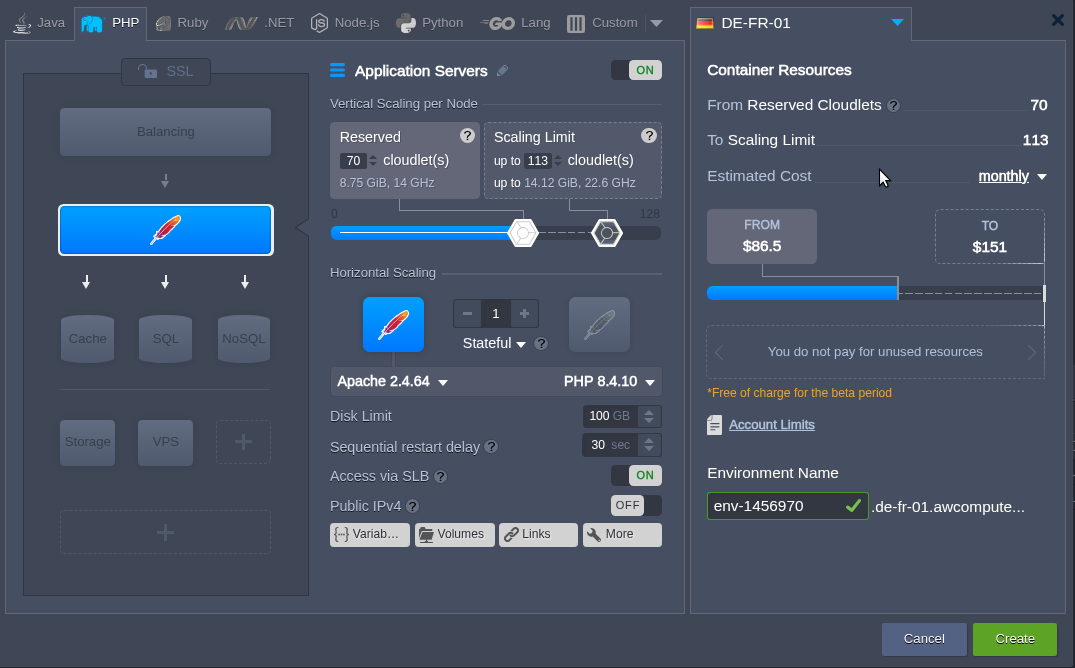Open the DE-FR-01 region dropdown

(x=800, y=23)
